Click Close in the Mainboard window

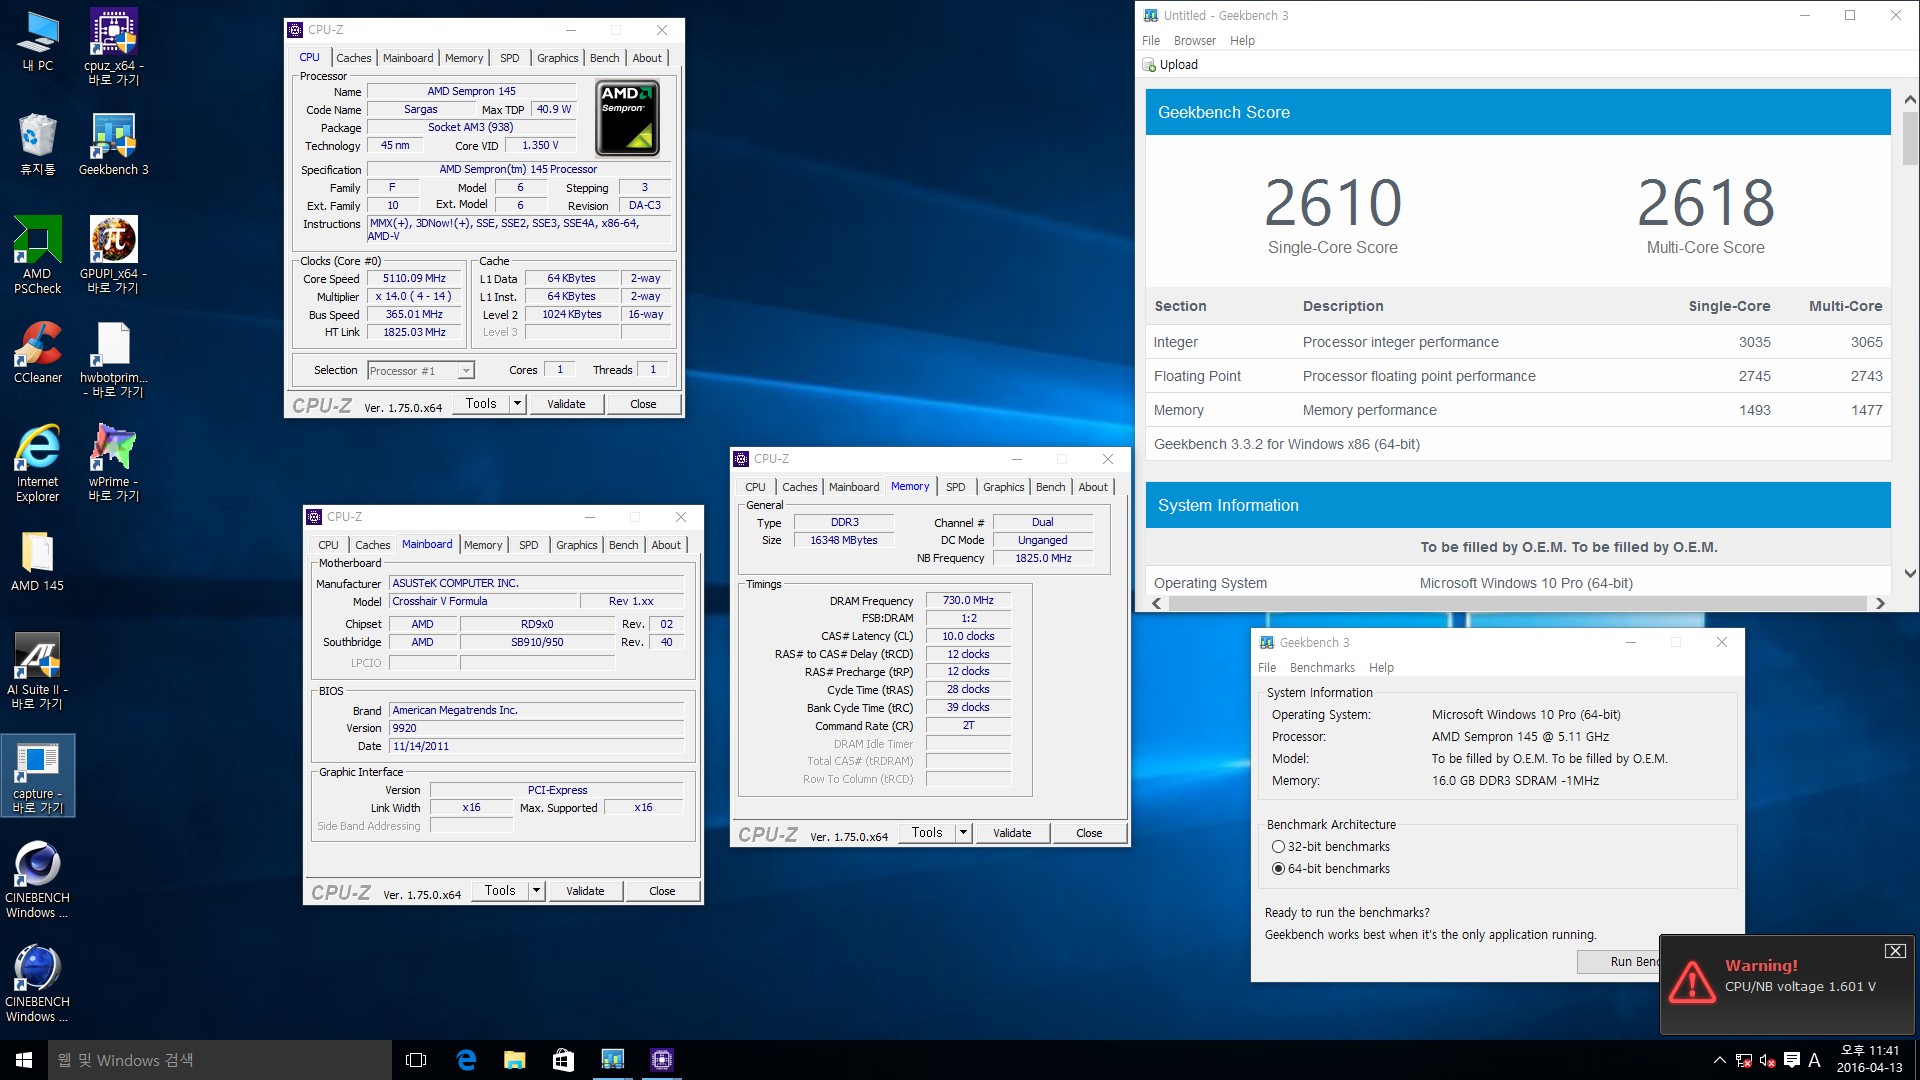click(662, 891)
